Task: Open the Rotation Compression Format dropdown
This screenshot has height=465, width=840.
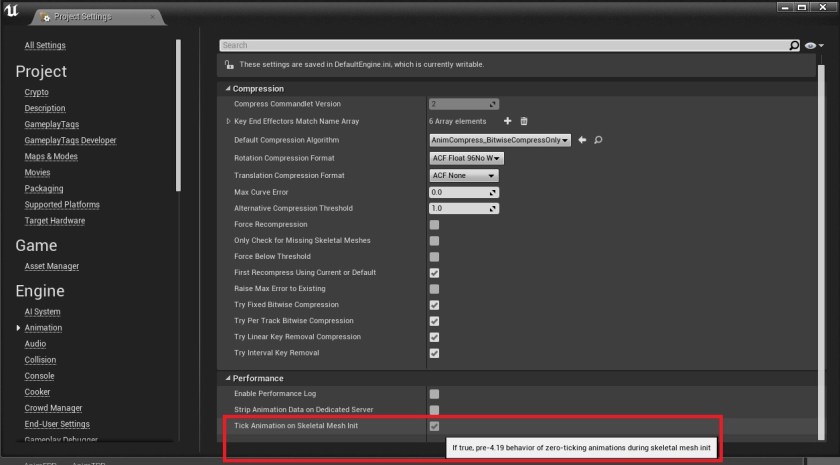Action: (x=467, y=158)
